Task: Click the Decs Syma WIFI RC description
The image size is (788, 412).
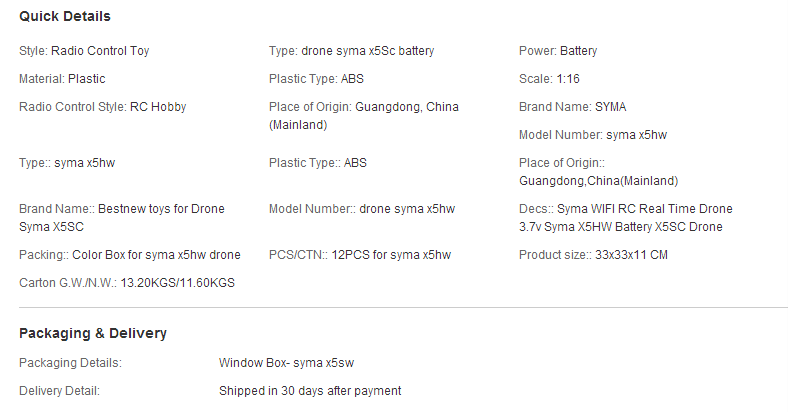Action: [x=626, y=218]
